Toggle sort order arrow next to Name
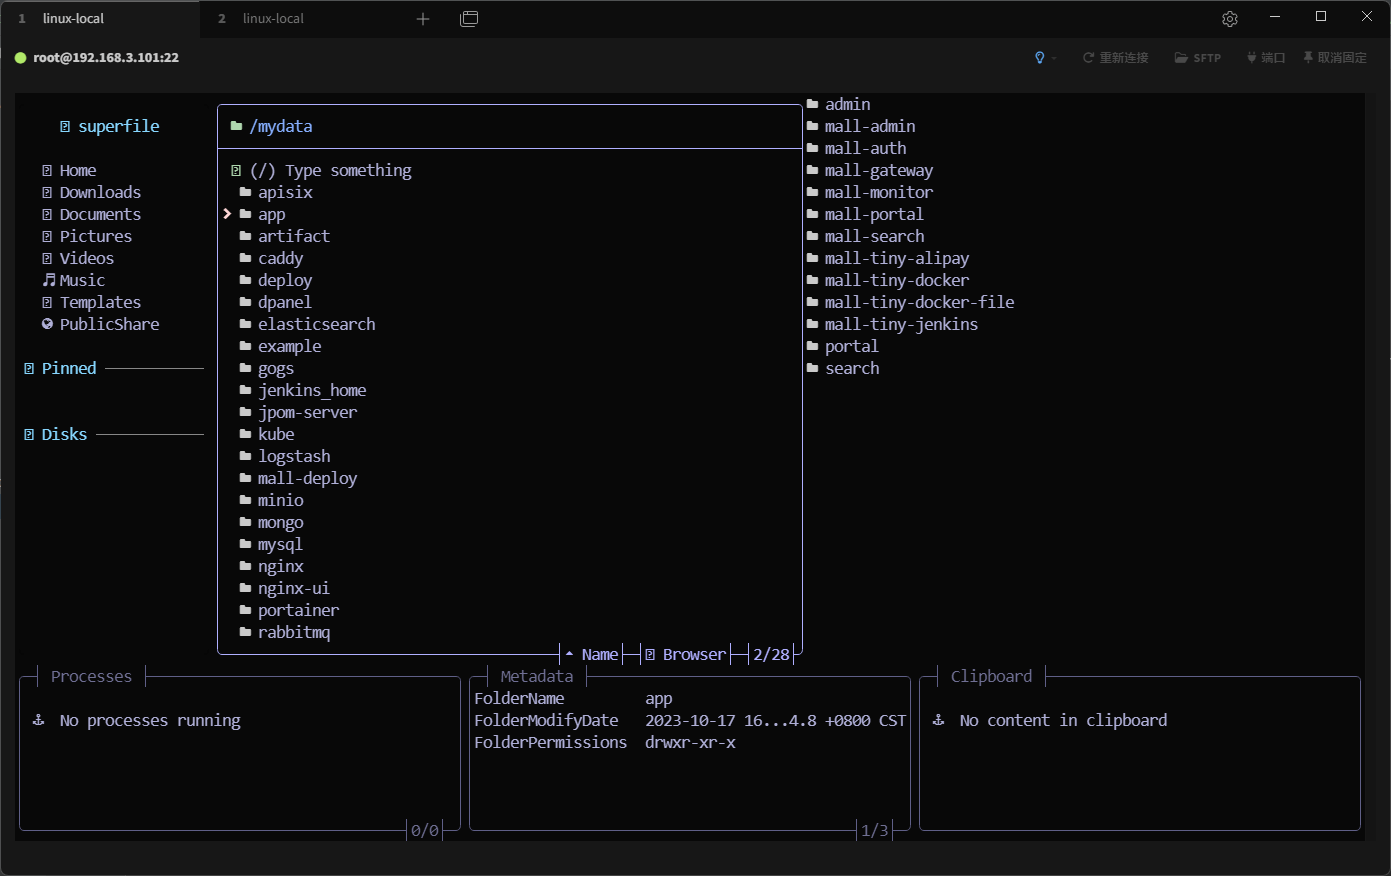 click(569, 654)
